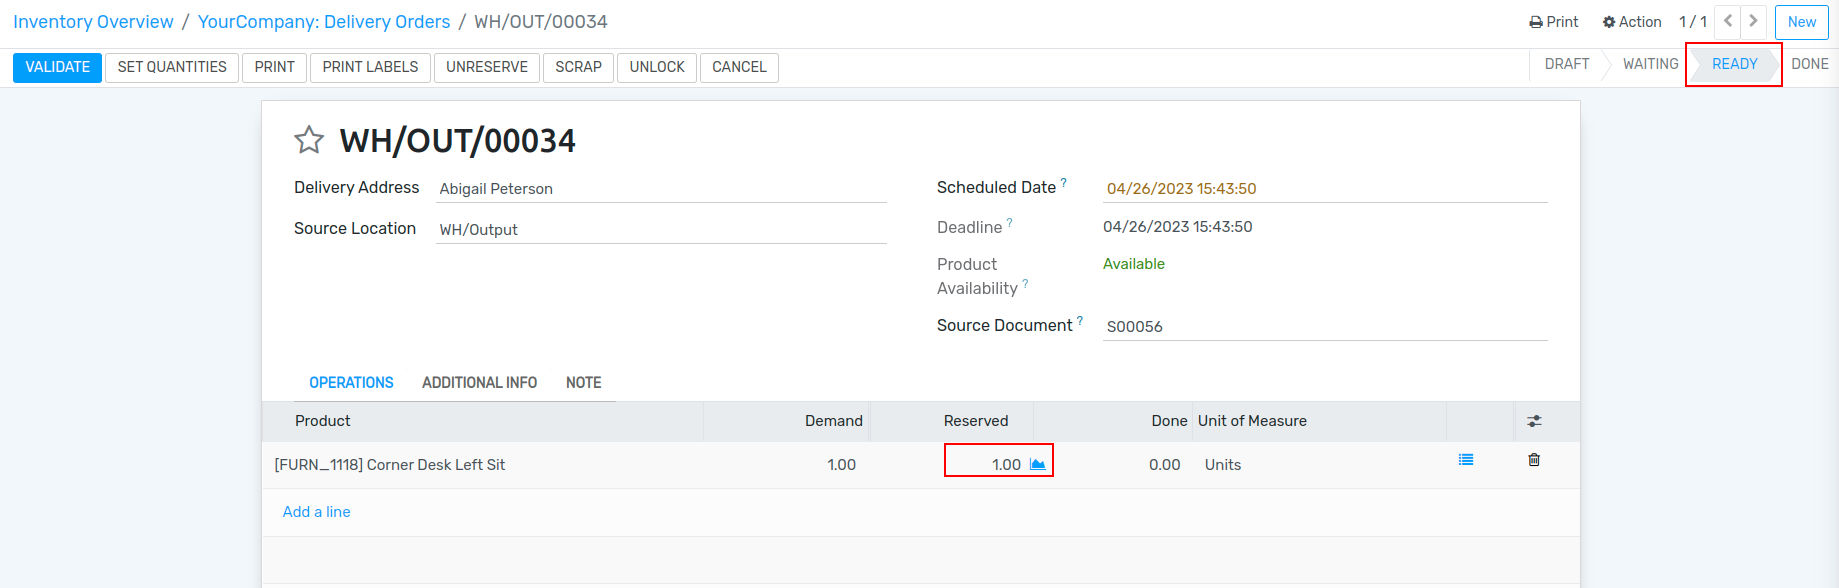Open optional columns settings icon
The image size is (1839, 588).
1534,421
